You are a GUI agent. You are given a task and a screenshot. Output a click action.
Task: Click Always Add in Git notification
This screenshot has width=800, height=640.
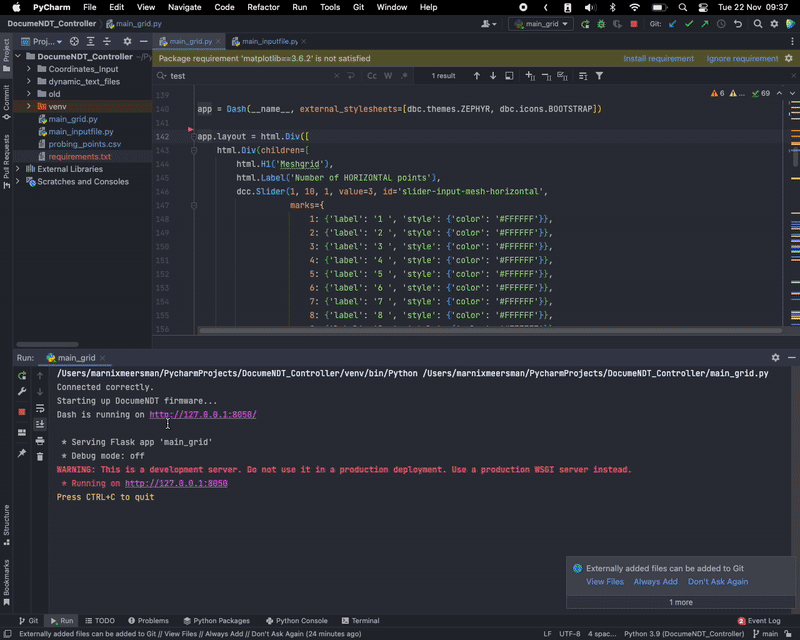(656, 581)
